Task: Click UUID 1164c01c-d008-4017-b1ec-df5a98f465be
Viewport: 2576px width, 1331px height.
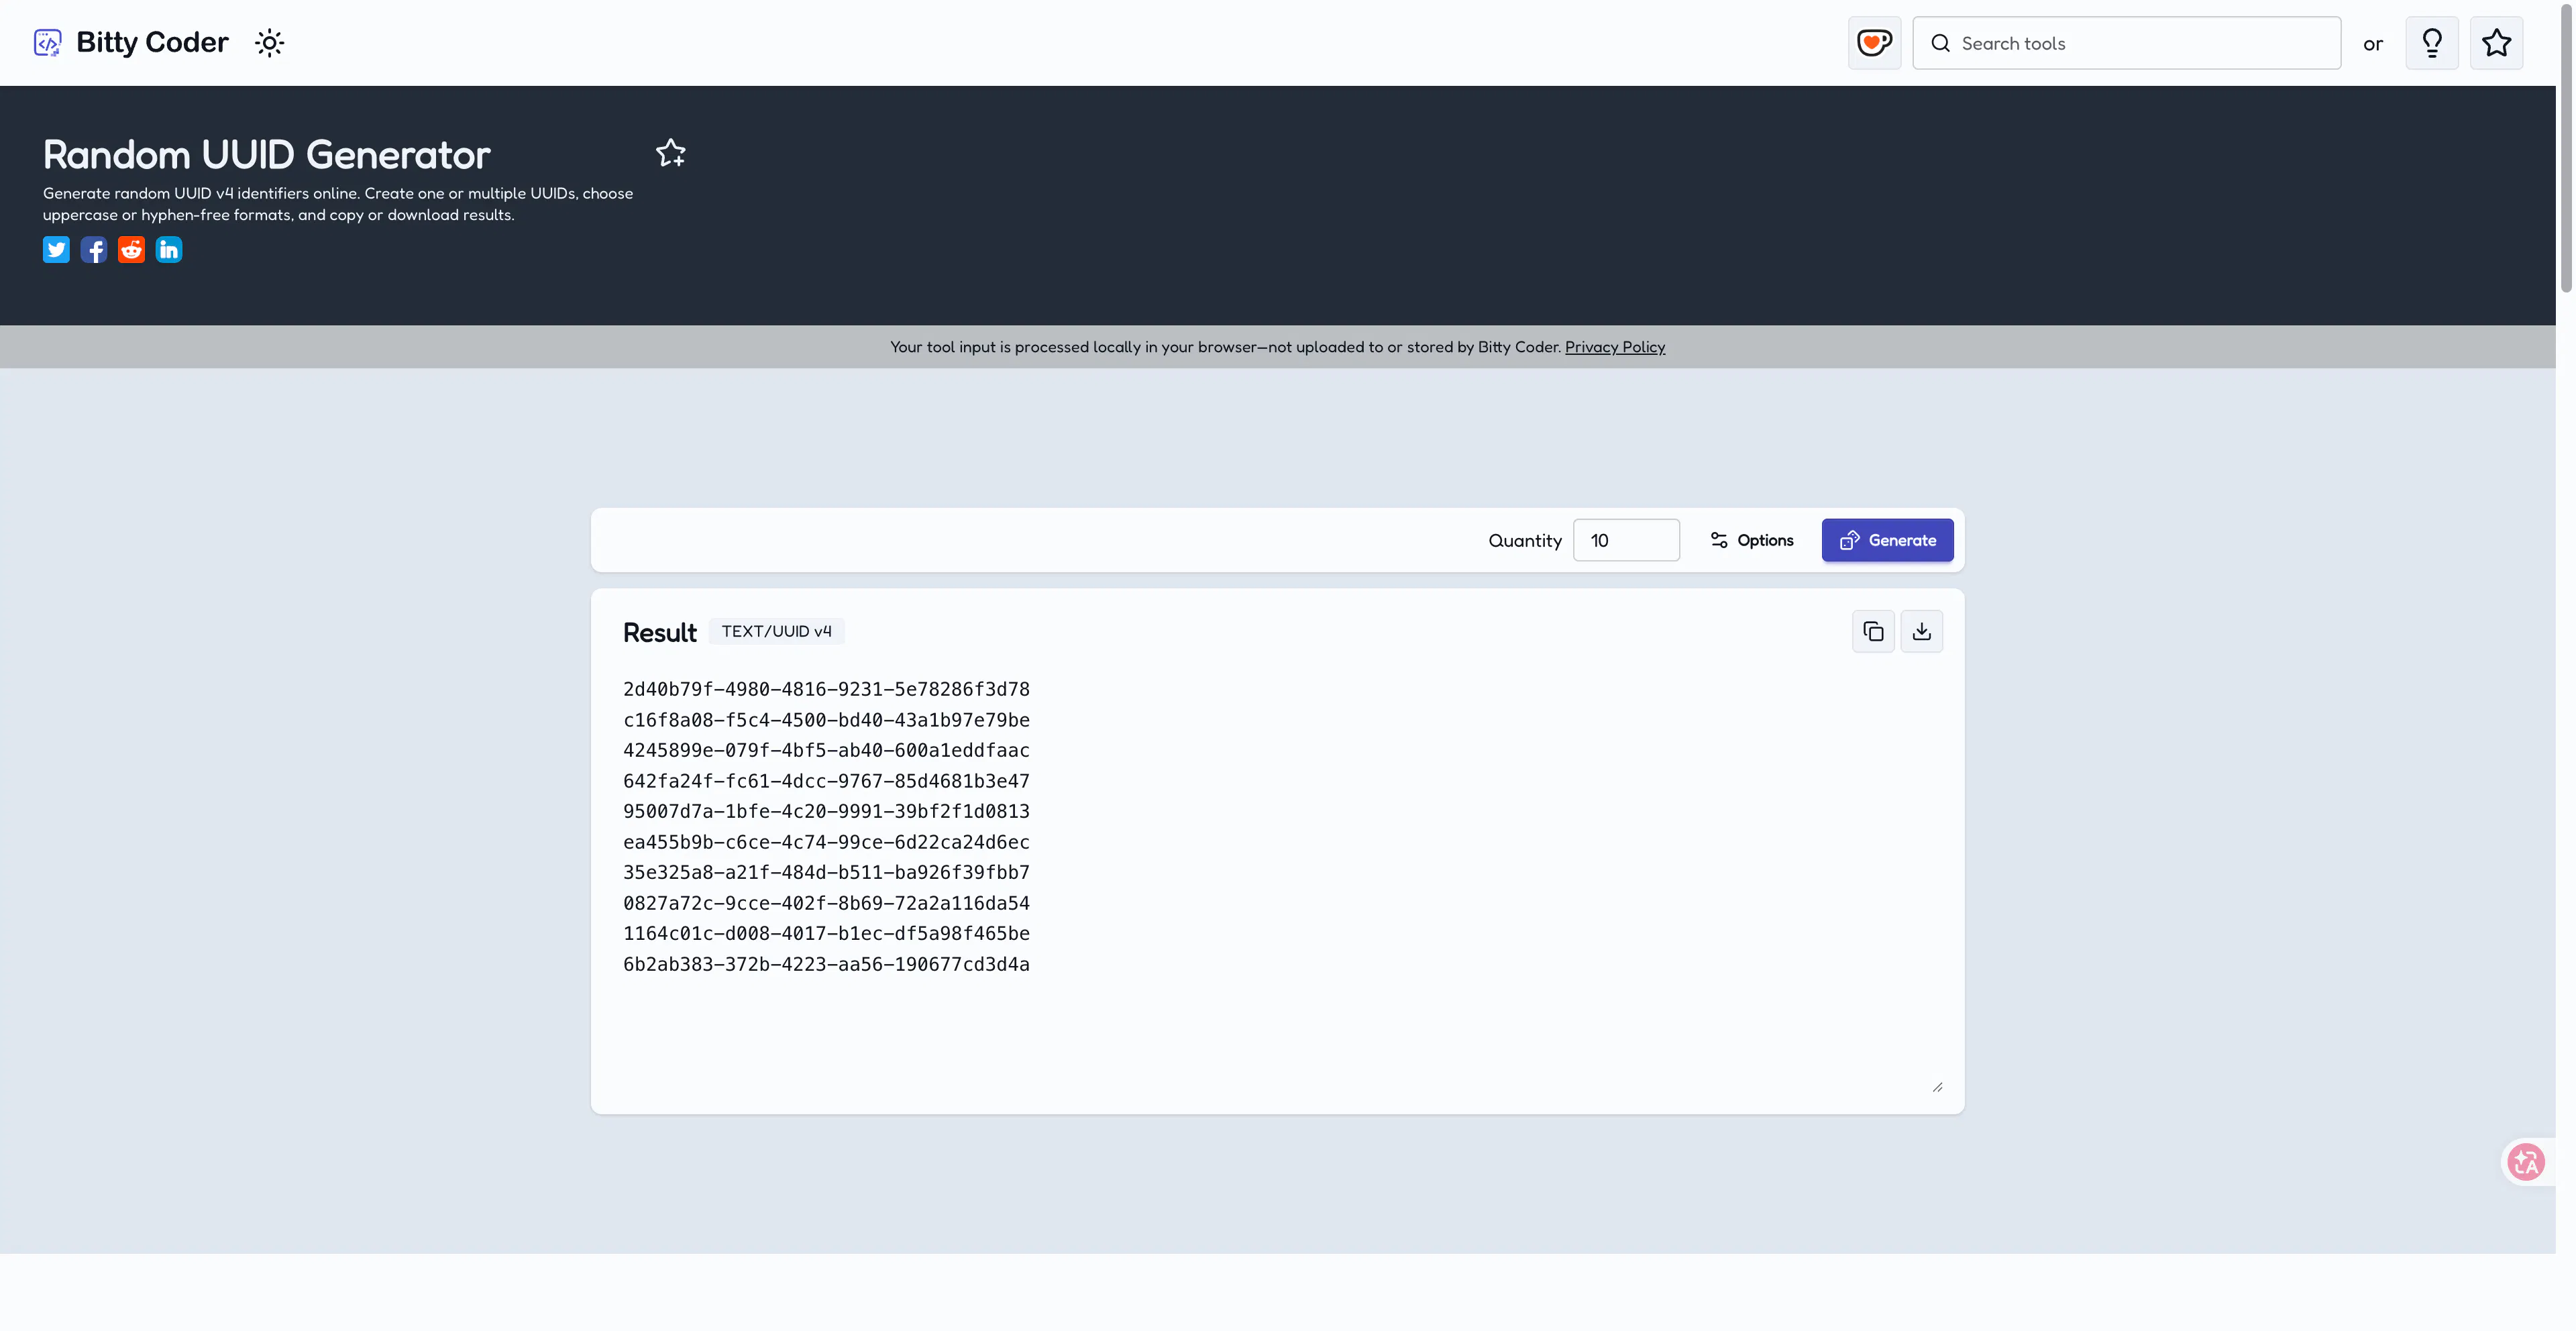Action: (826, 933)
